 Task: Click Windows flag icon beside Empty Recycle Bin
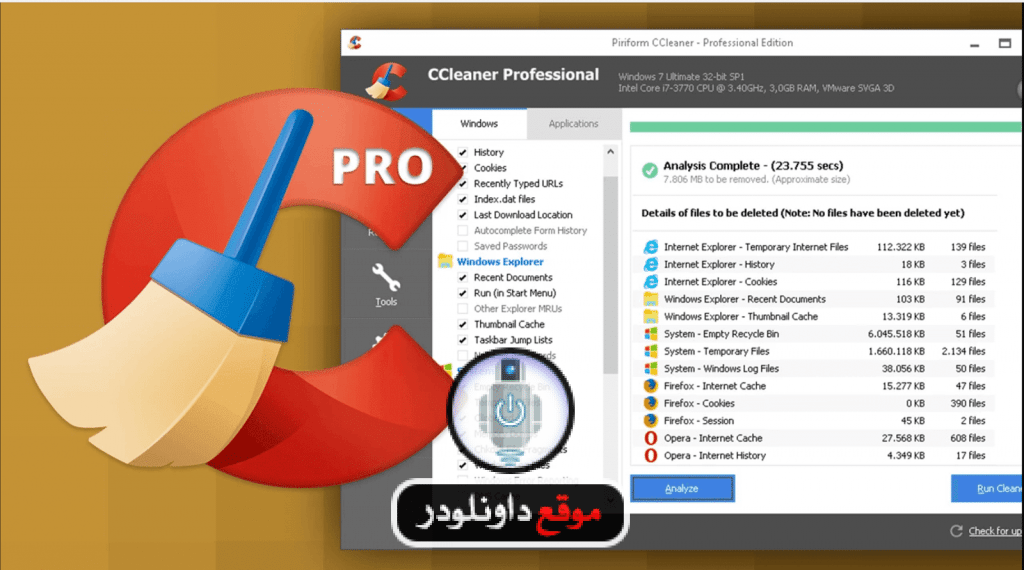(x=650, y=334)
